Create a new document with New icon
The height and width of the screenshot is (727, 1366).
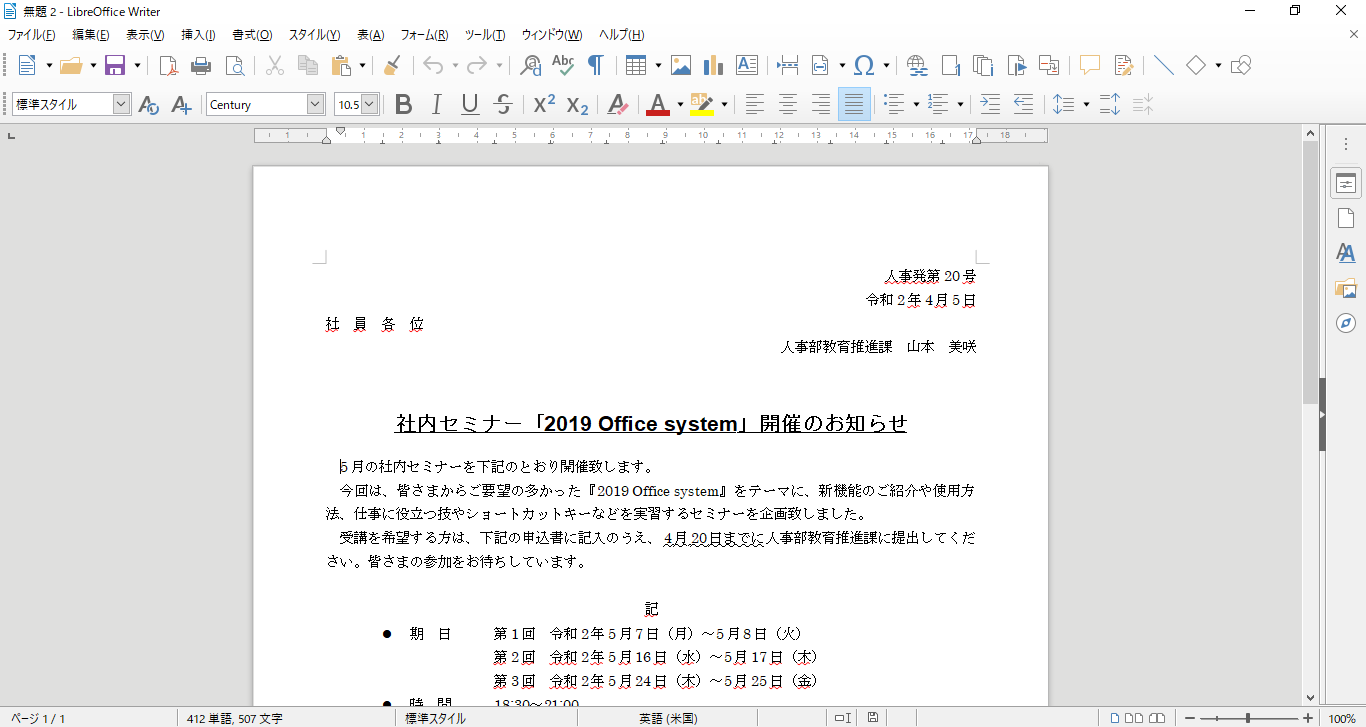point(27,66)
